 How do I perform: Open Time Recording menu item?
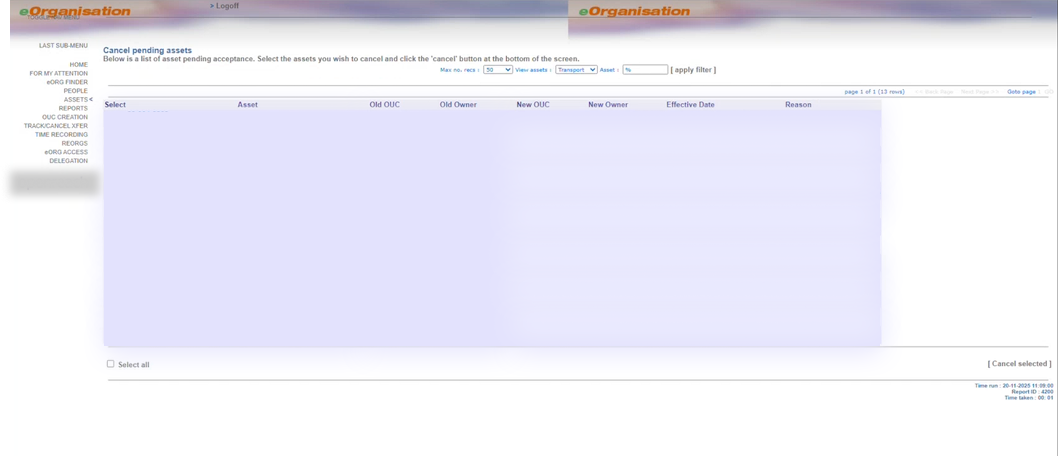(x=61, y=135)
